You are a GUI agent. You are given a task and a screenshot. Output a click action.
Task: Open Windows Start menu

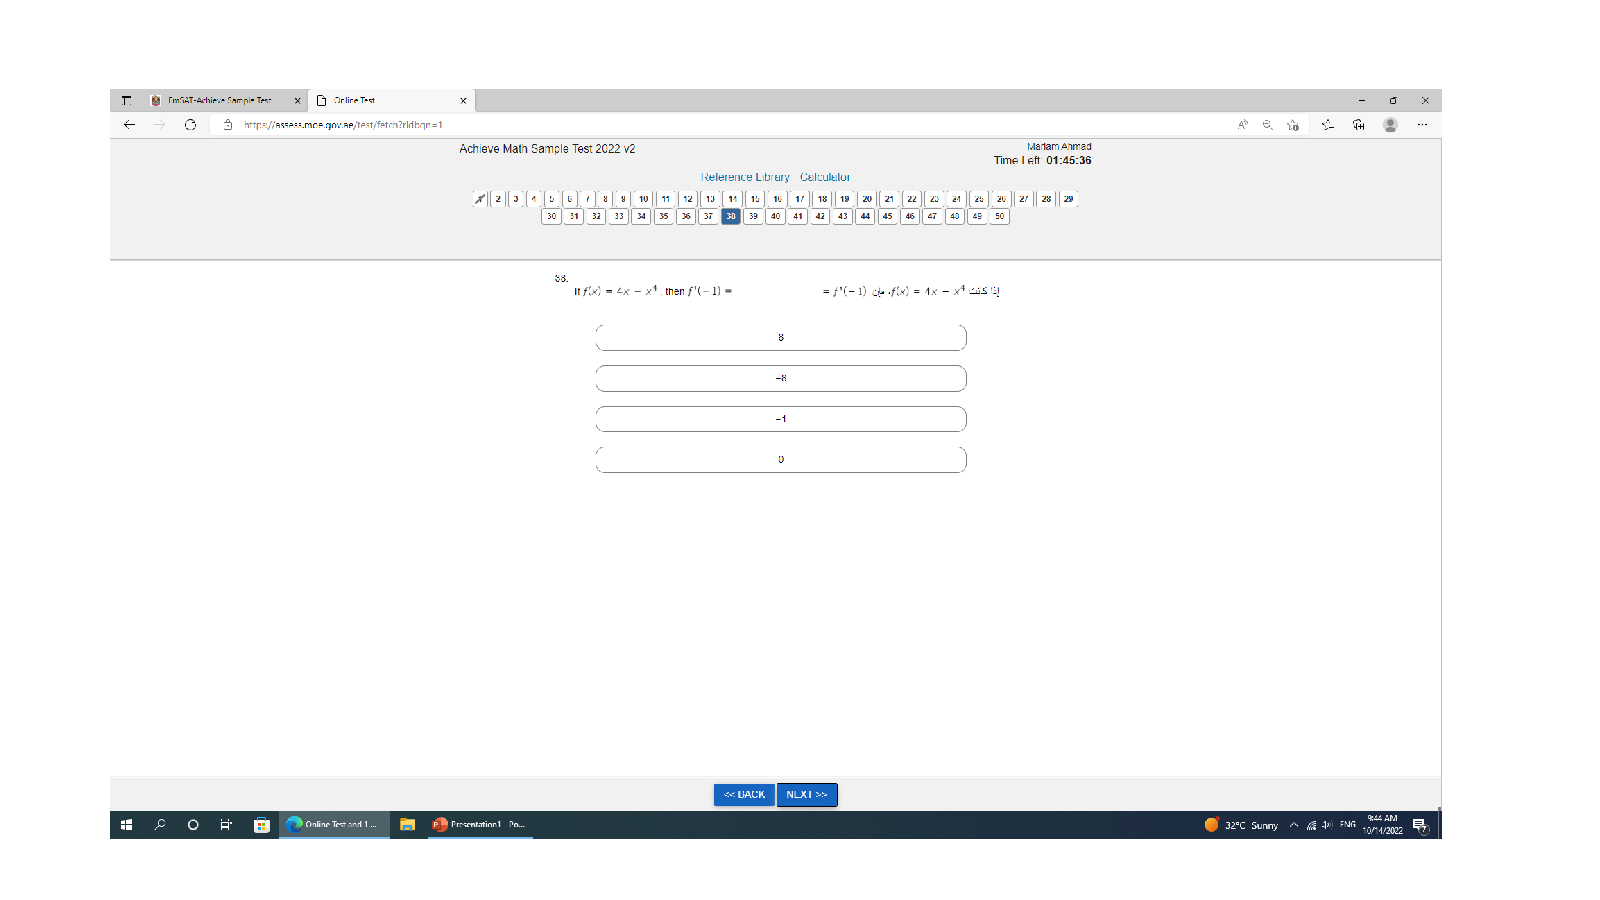pyautogui.click(x=126, y=825)
